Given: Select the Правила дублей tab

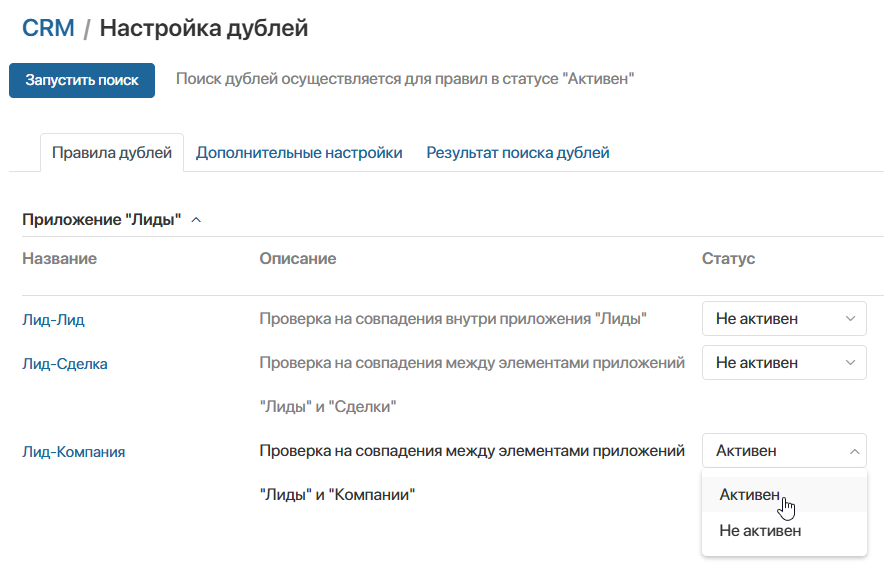Looking at the screenshot, I should click(112, 153).
